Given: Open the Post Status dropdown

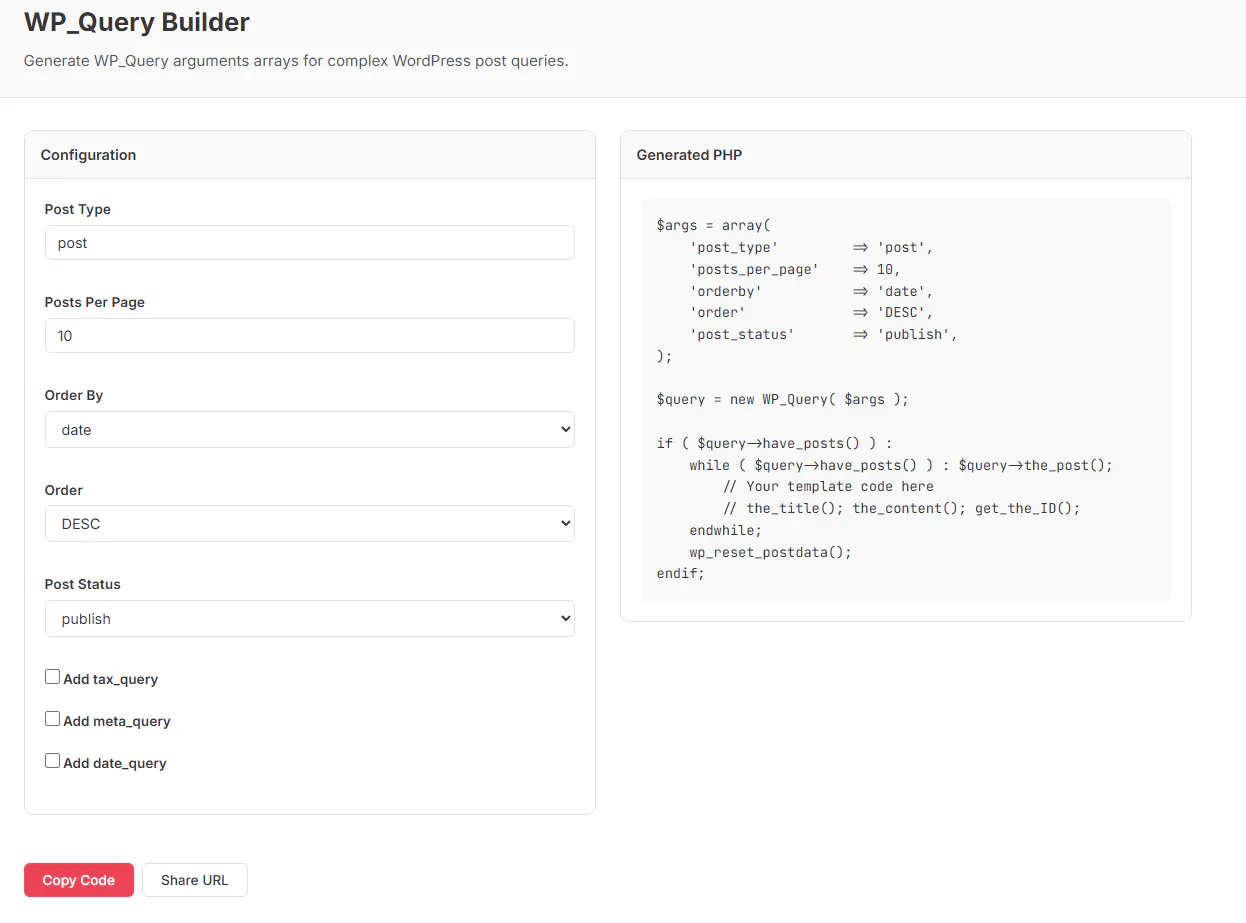Looking at the screenshot, I should tap(310, 619).
